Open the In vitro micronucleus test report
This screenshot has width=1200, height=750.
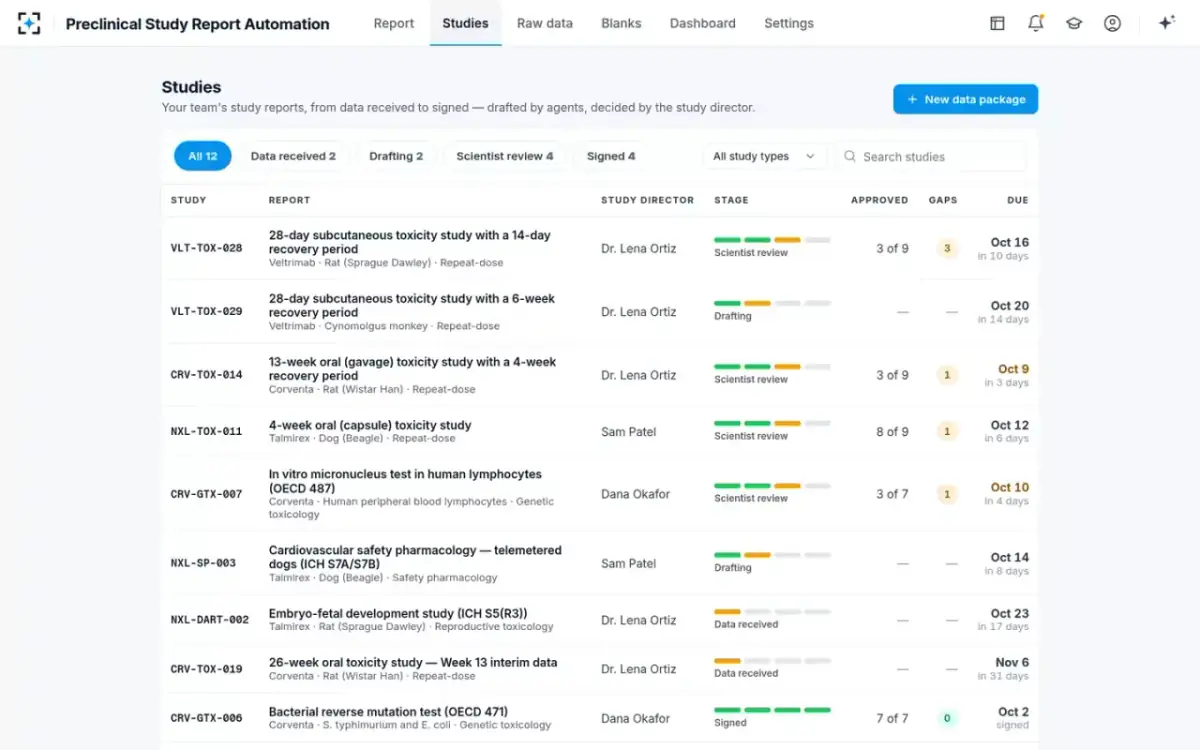pos(405,481)
